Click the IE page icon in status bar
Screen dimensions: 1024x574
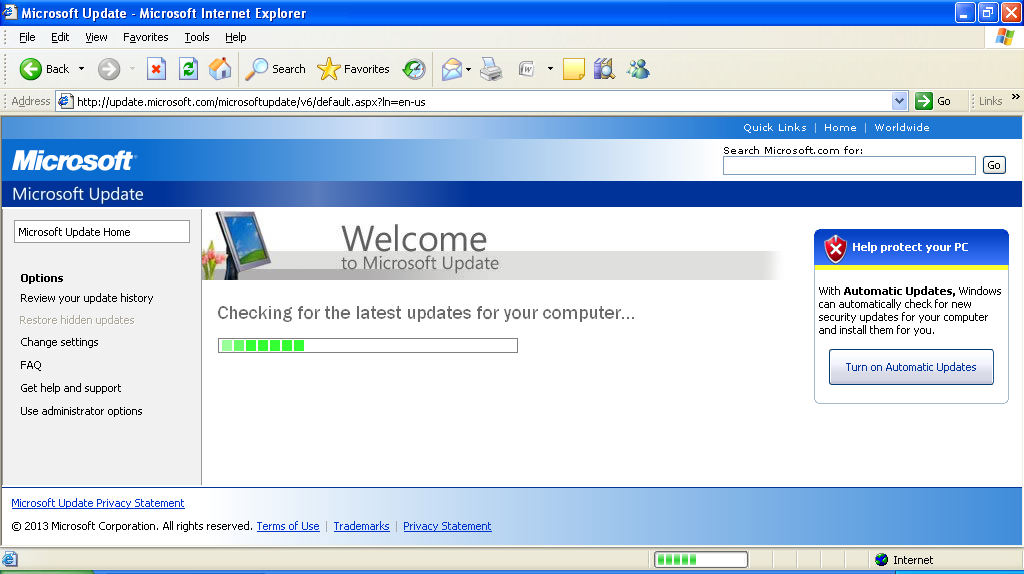click(9, 560)
